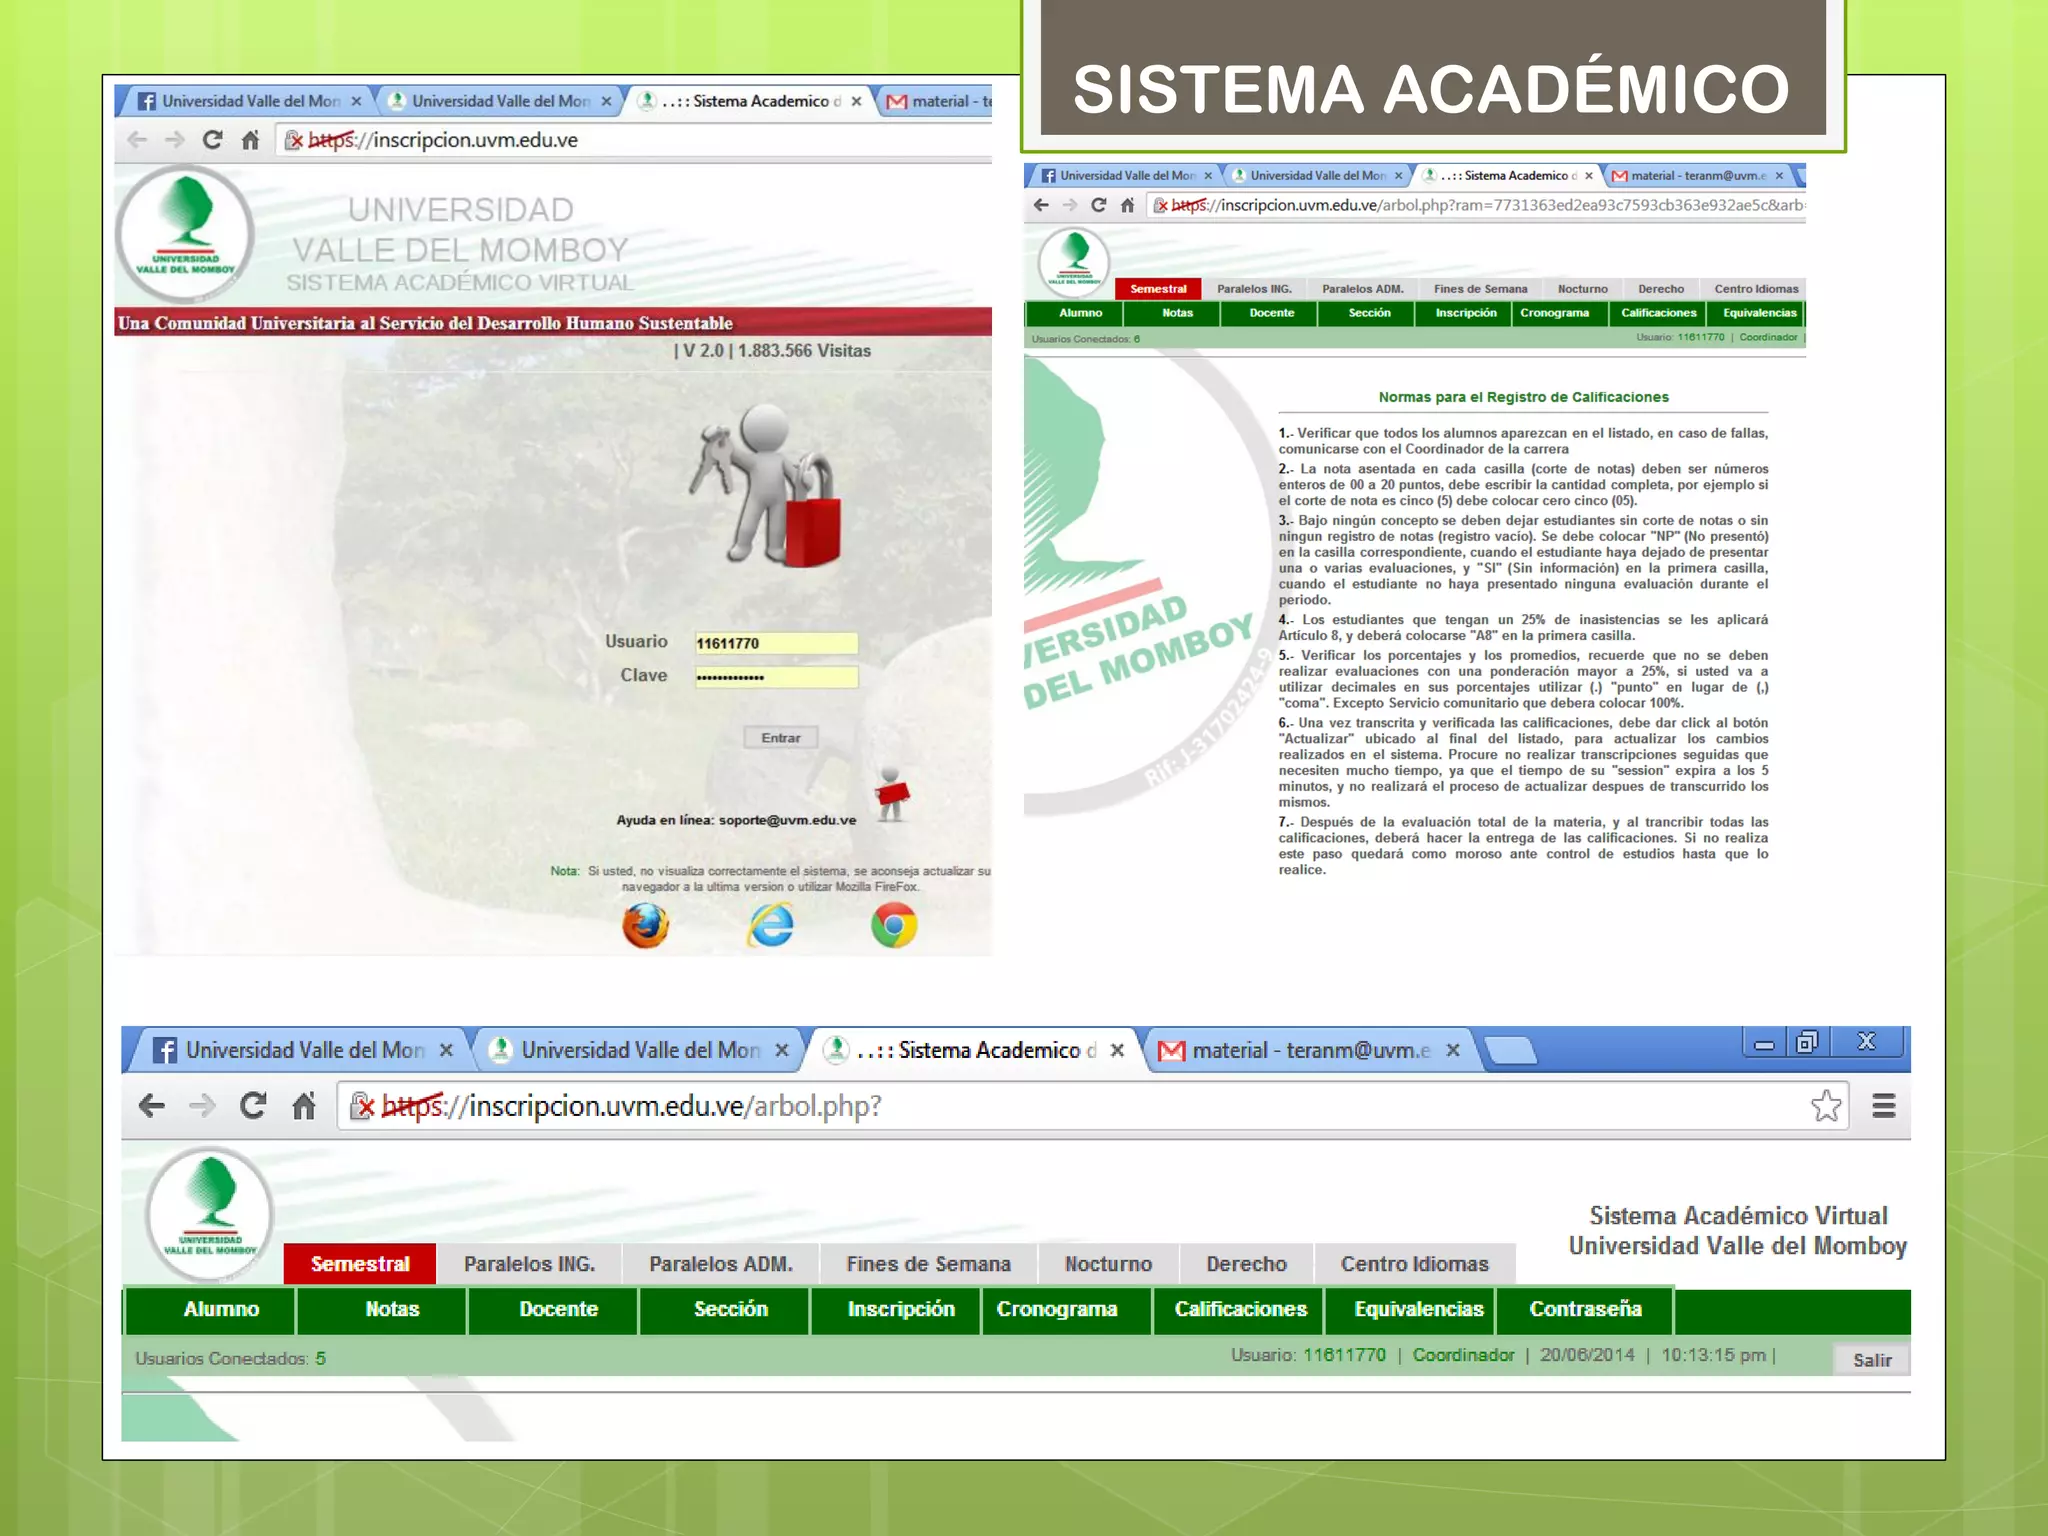The image size is (2048, 1536).
Task: Reload page in top-right browser window
Action: [1098, 205]
